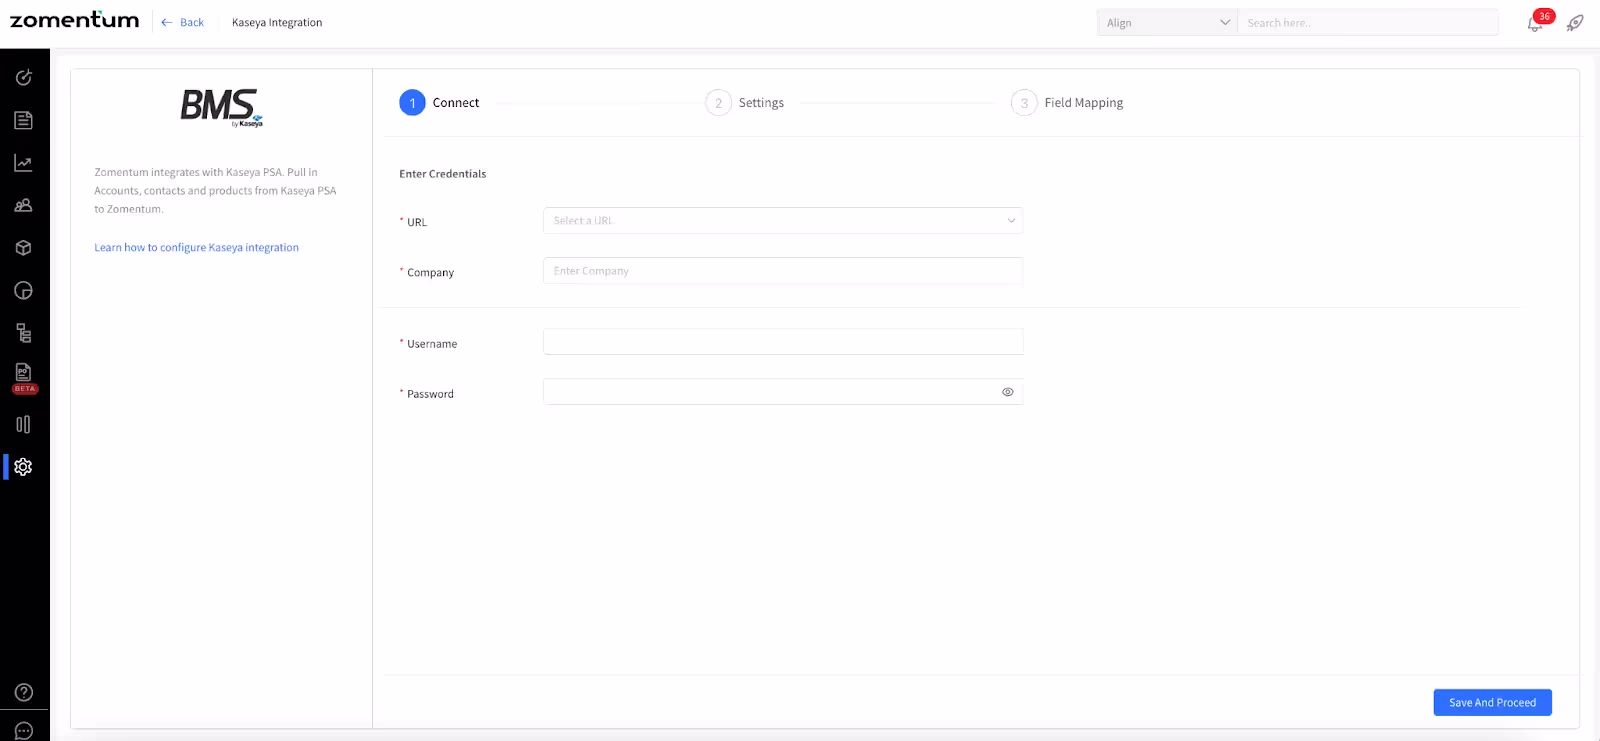This screenshot has width=1600, height=741.
Task: Open the columns board icon in sidebar
Action: click(24, 424)
